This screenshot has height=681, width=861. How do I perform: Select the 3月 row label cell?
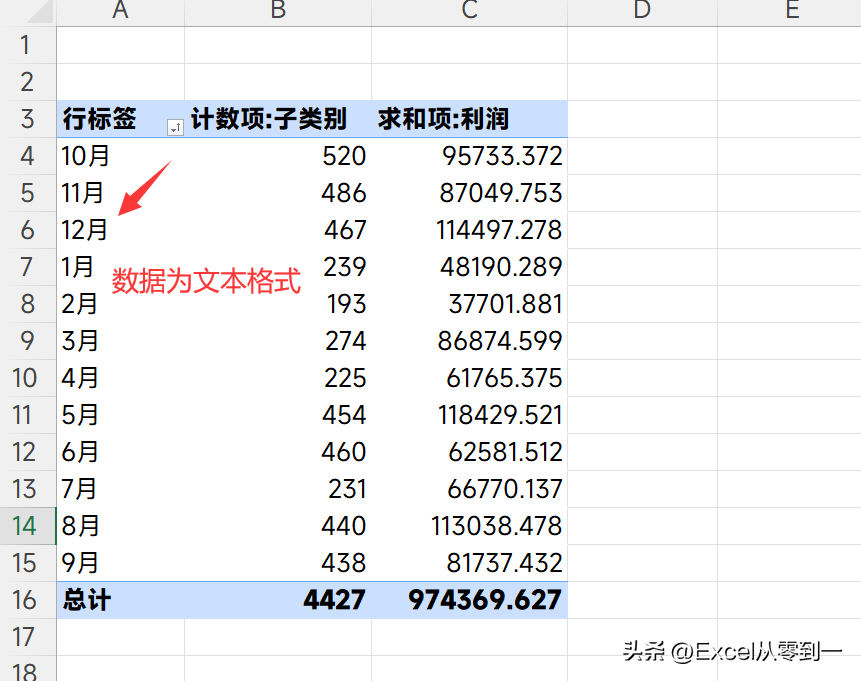[120, 341]
